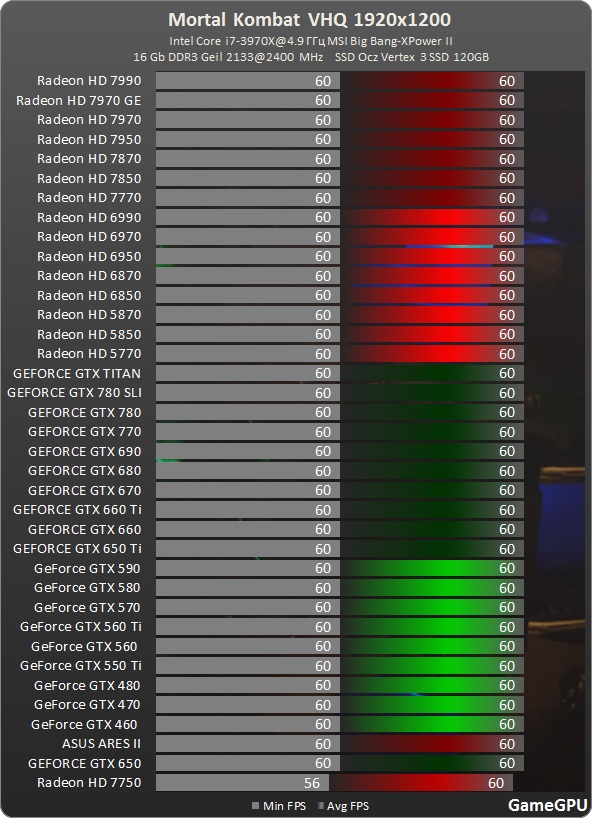The height and width of the screenshot is (818, 592).
Task: Click the "Avg FPS" legend text
Action: click(348, 805)
